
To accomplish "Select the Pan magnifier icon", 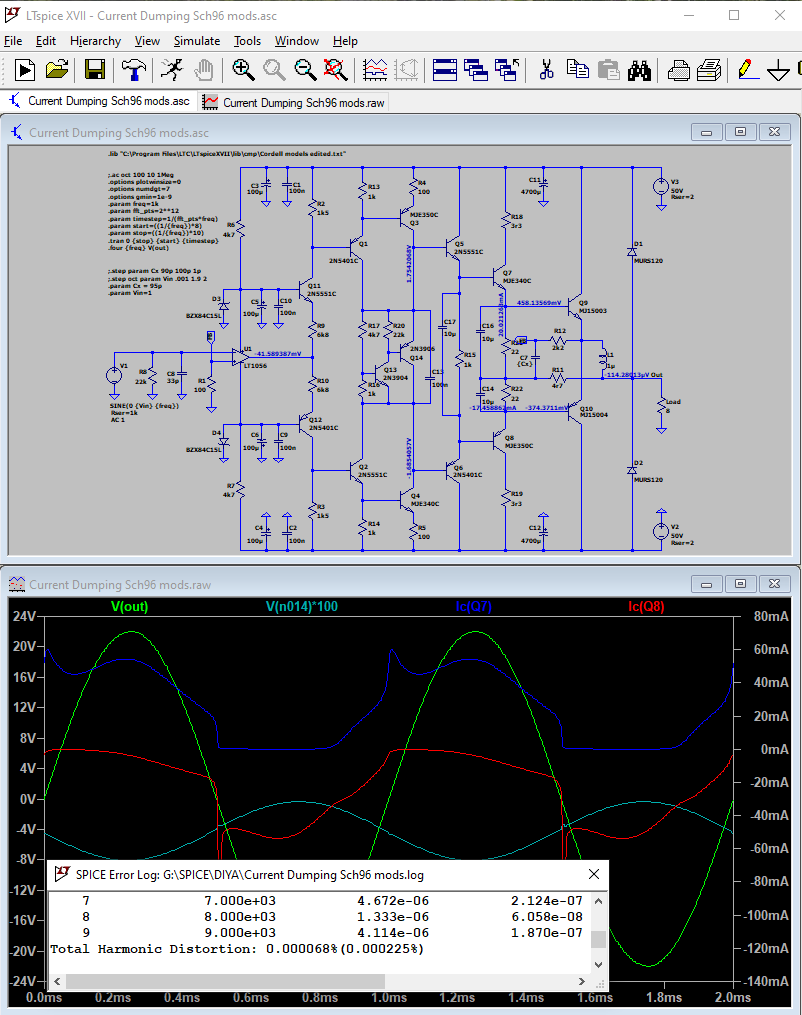I will click(x=274, y=70).
